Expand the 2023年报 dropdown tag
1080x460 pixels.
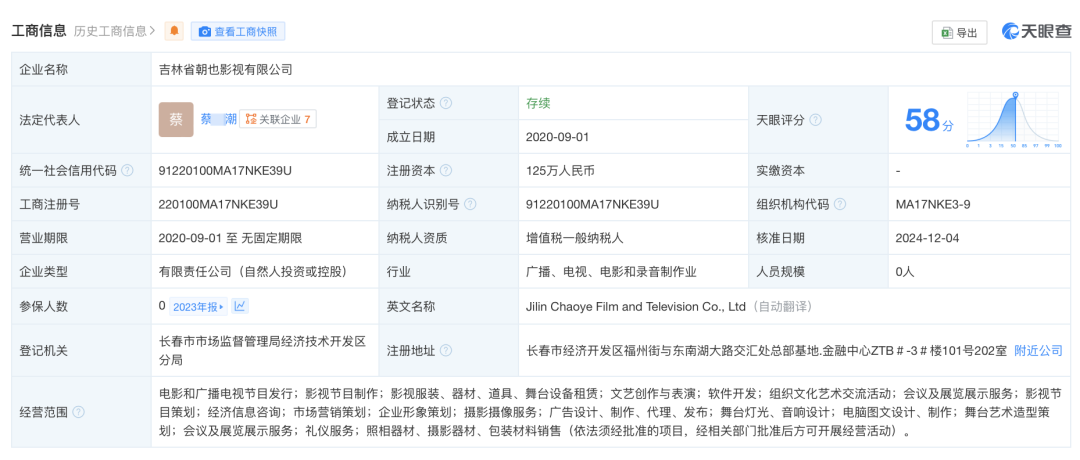tap(198, 307)
